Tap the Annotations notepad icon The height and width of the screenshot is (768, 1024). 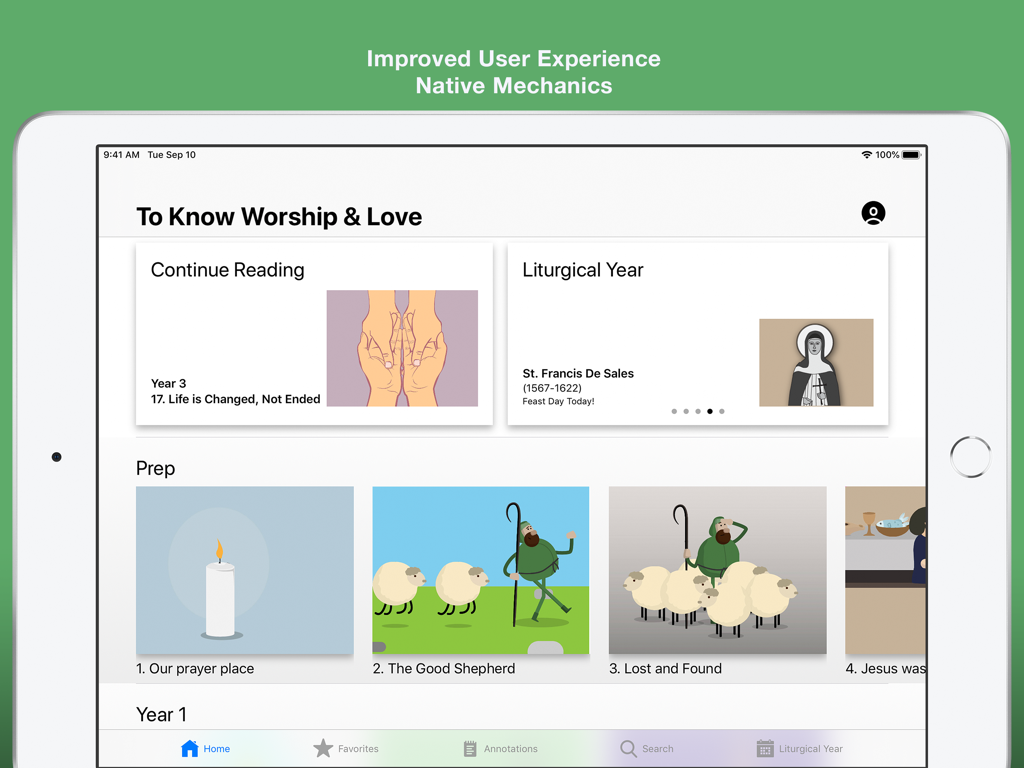point(470,748)
